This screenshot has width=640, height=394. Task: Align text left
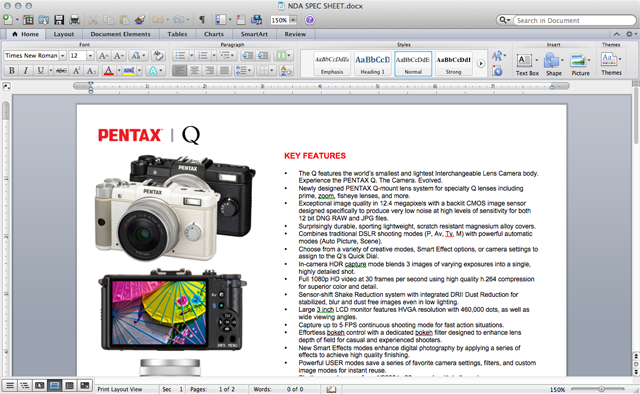179,71
